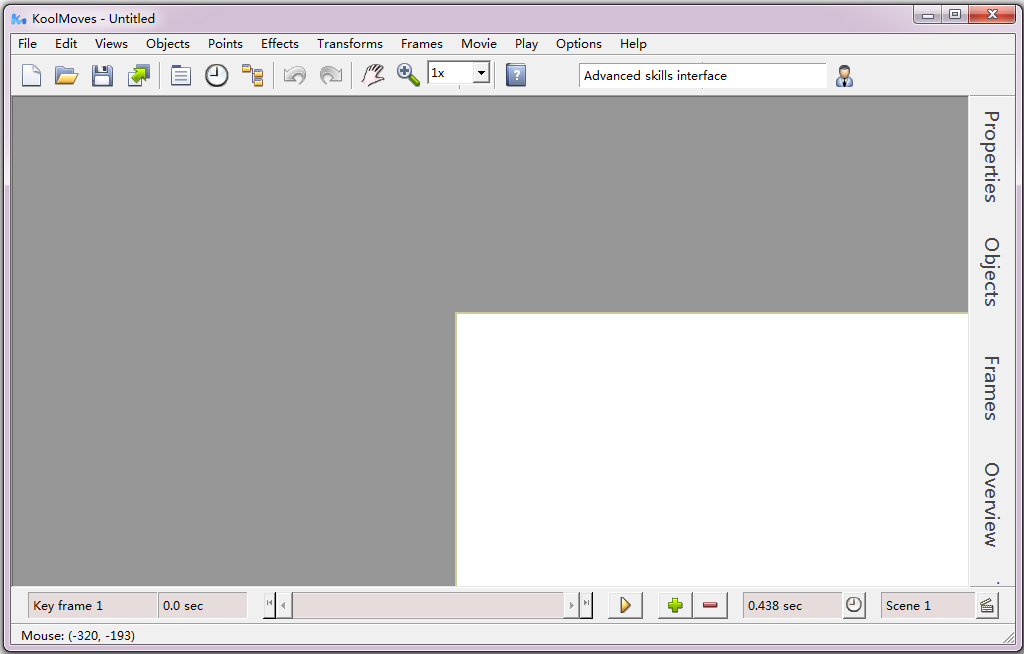
Task: Delete key frame with red minus
Action: [710, 606]
